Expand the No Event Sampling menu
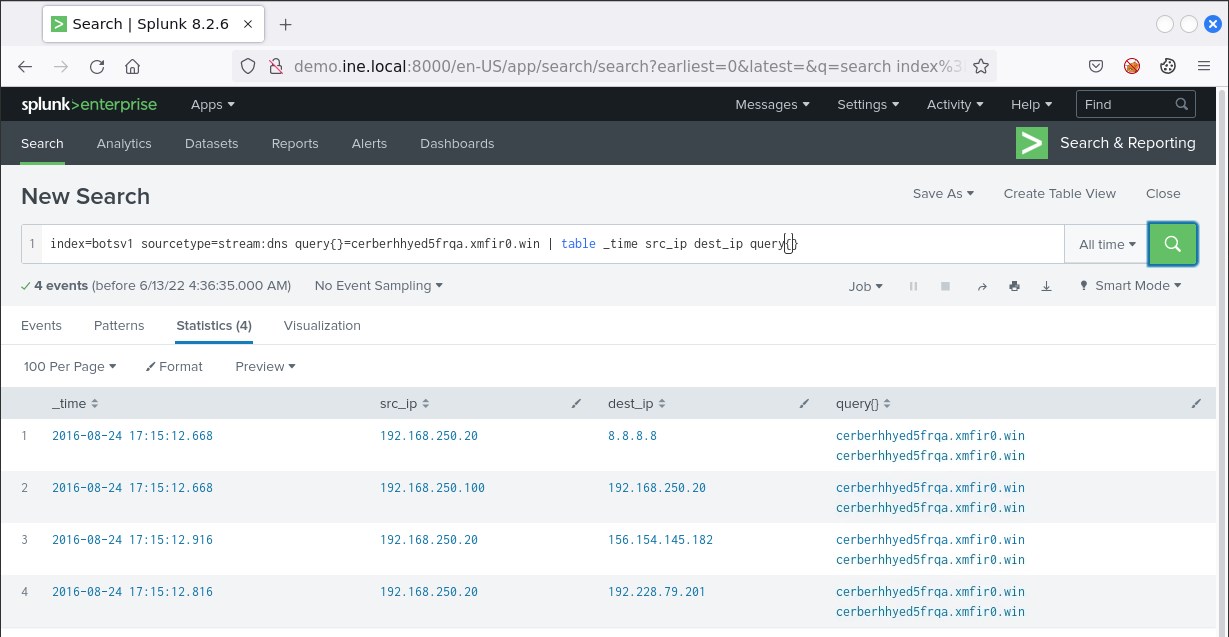Screen dimensions: 1229x637 click(378, 286)
